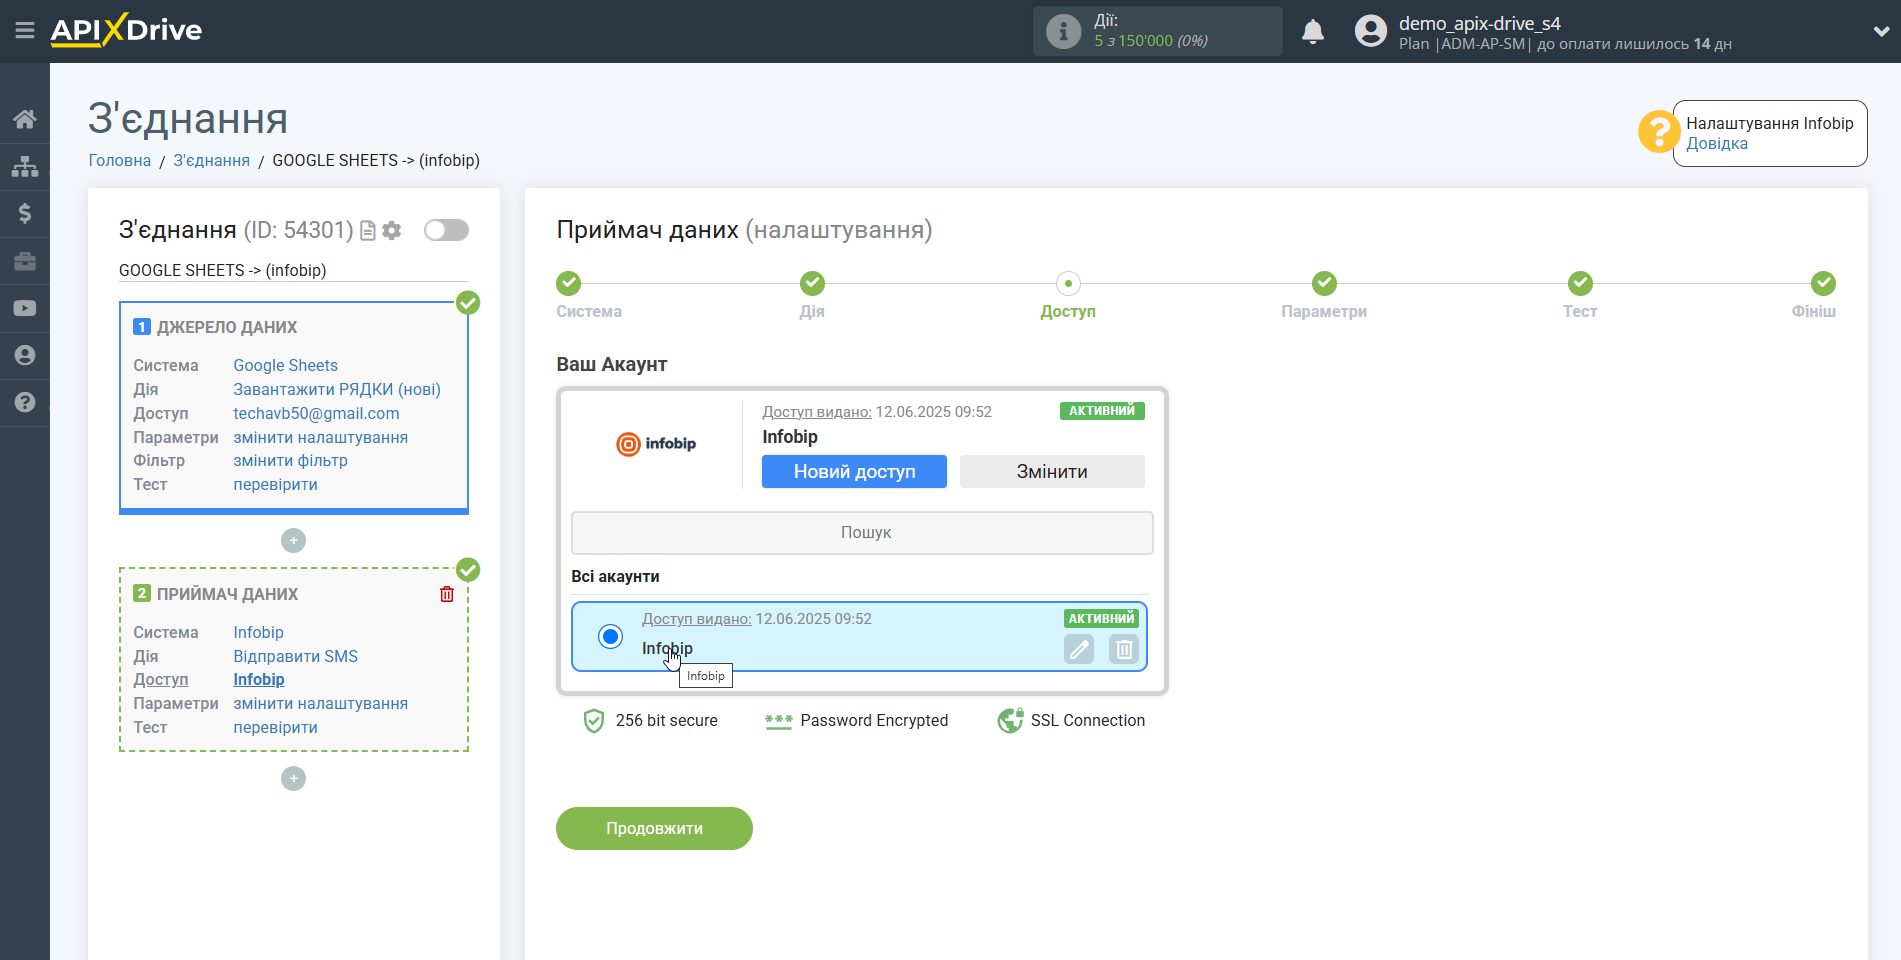This screenshot has width=1901, height=960.
Task: Expand the account dropdown chevron
Action: 1880,31
